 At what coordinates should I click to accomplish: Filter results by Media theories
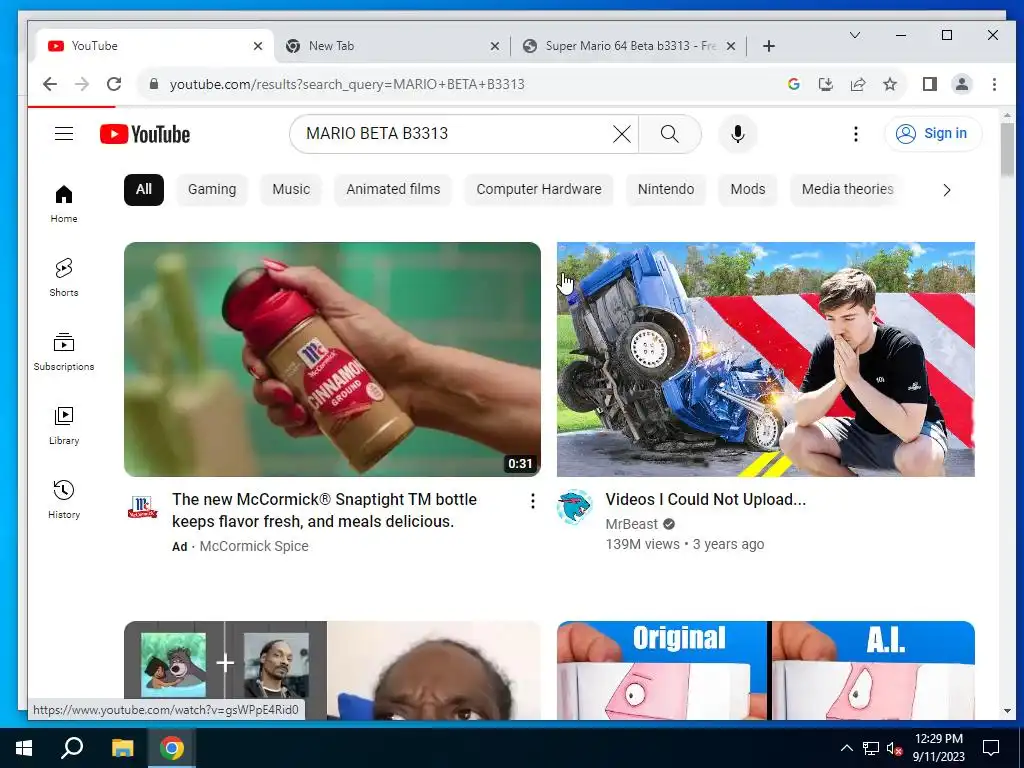coord(847,190)
